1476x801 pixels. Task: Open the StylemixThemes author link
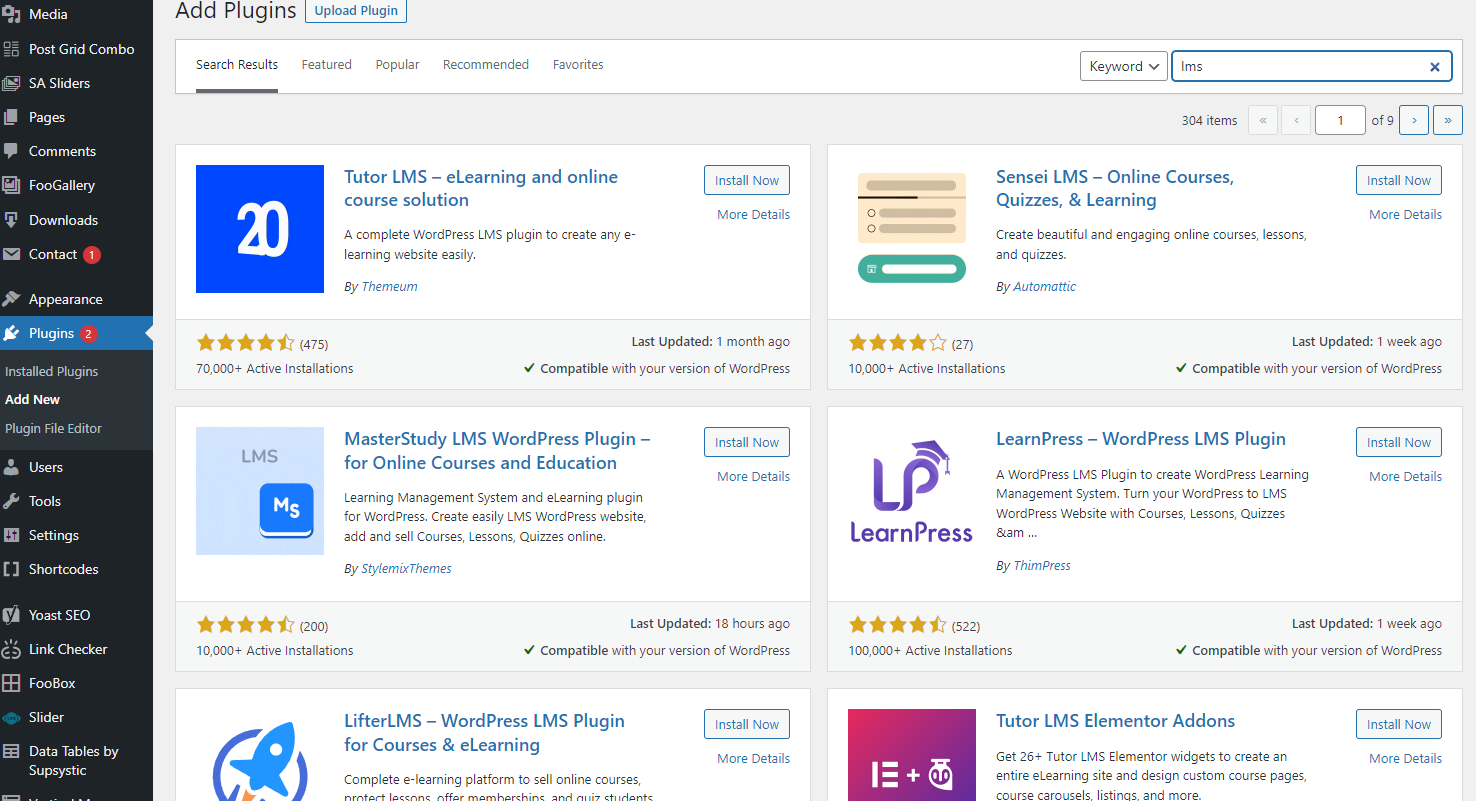(407, 569)
